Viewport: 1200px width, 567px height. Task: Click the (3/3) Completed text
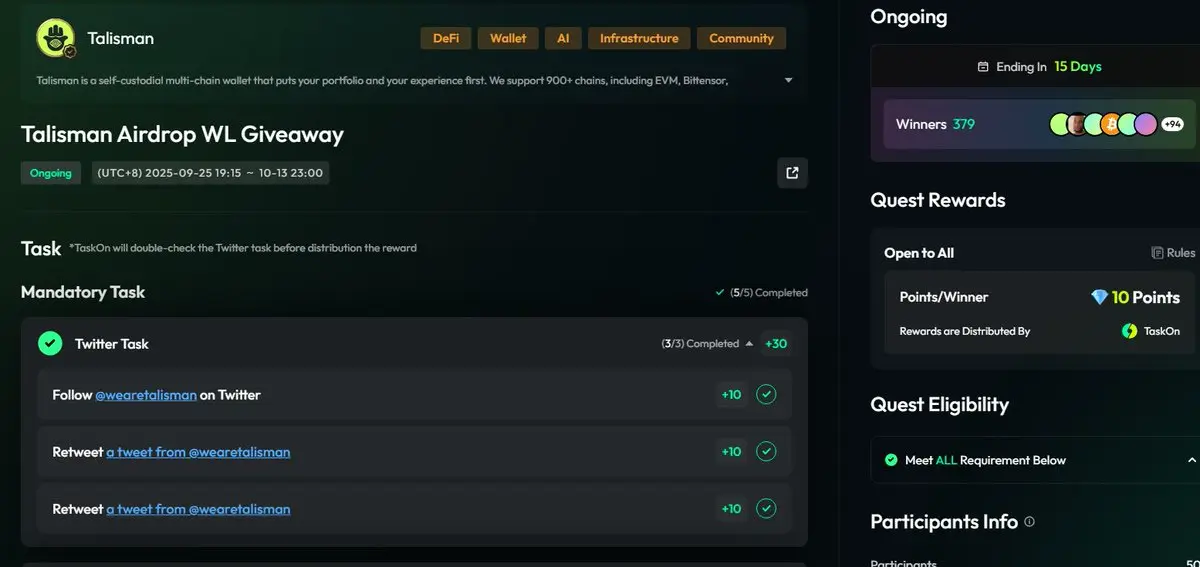point(700,344)
